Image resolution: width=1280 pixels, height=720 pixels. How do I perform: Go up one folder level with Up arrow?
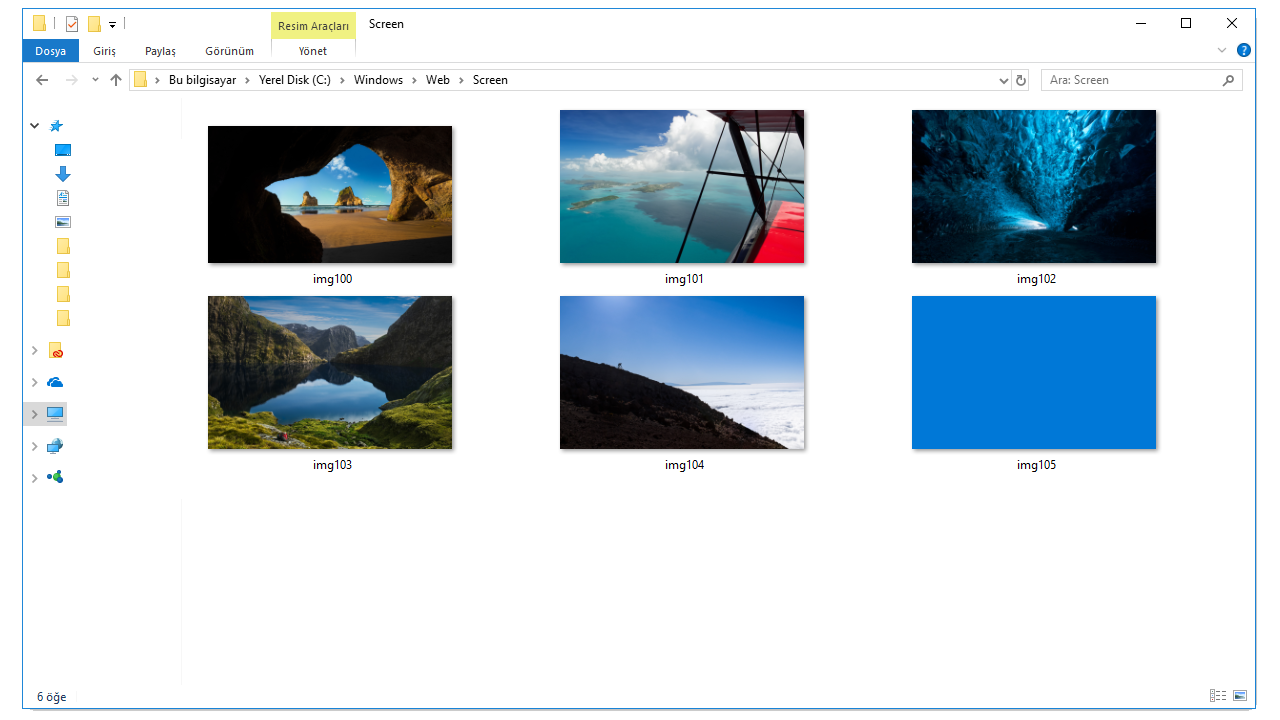click(116, 80)
